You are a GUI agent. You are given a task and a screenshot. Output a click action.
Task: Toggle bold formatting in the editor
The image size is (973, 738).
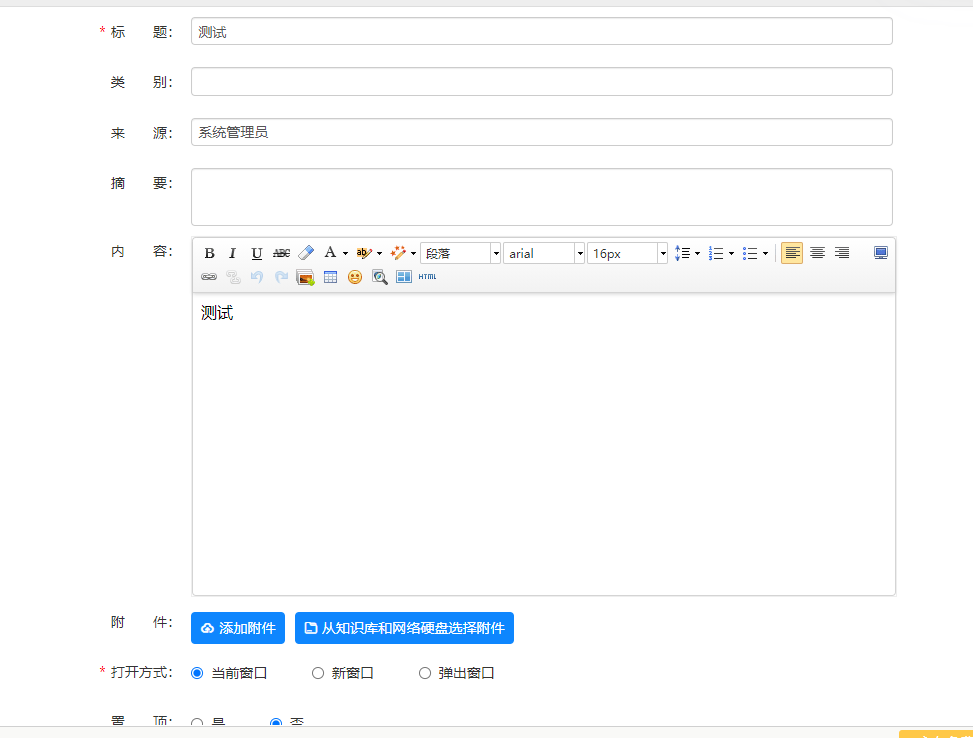(209, 253)
